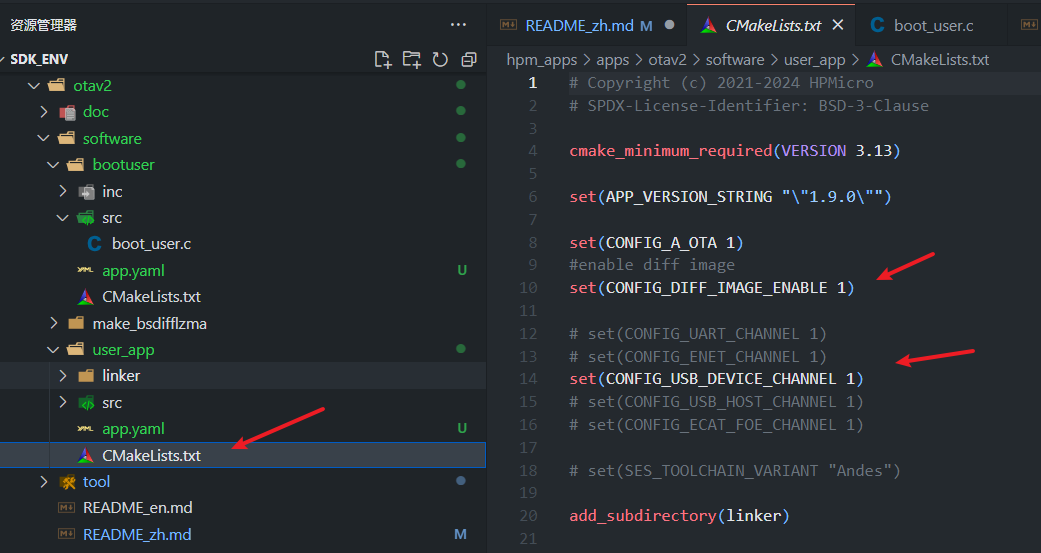Click otav2 in the breadcrumb
1041x553 pixels.
tap(667, 60)
